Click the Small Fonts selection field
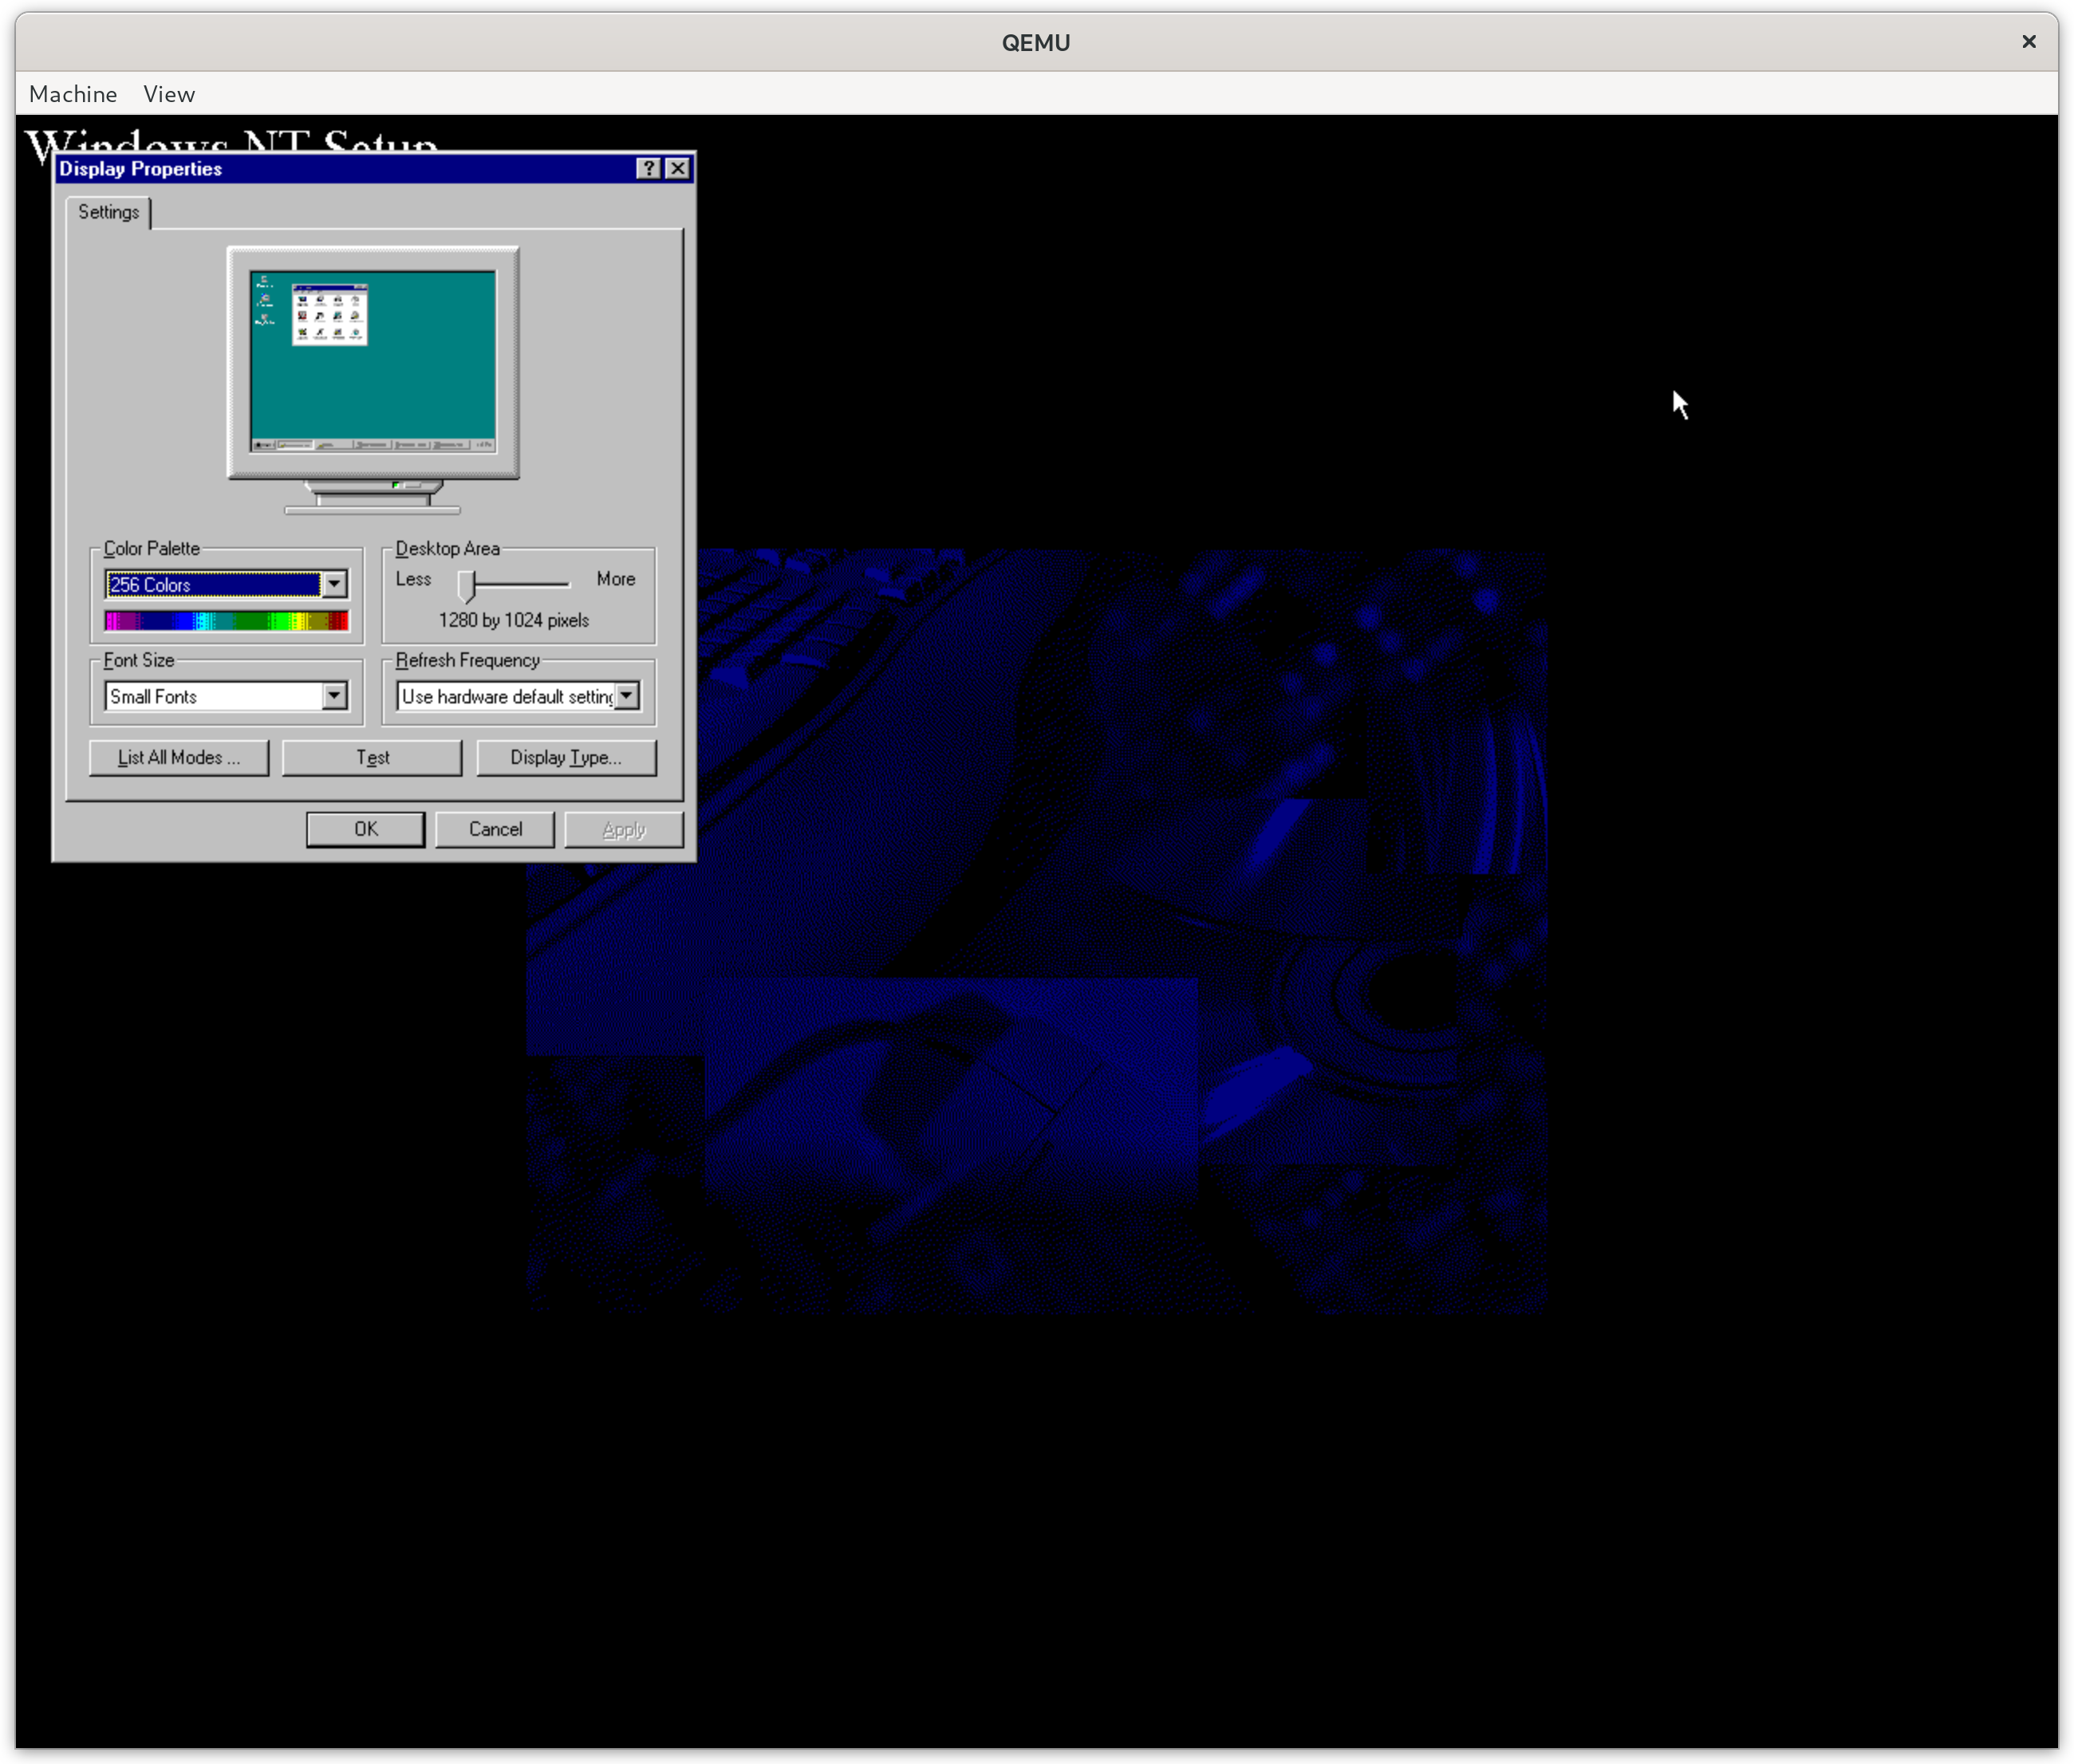Screen dimensions: 2074x1764 (x=213, y=696)
